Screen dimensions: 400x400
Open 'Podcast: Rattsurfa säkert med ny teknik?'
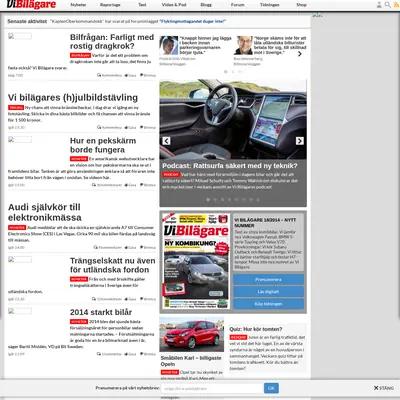point(230,166)
